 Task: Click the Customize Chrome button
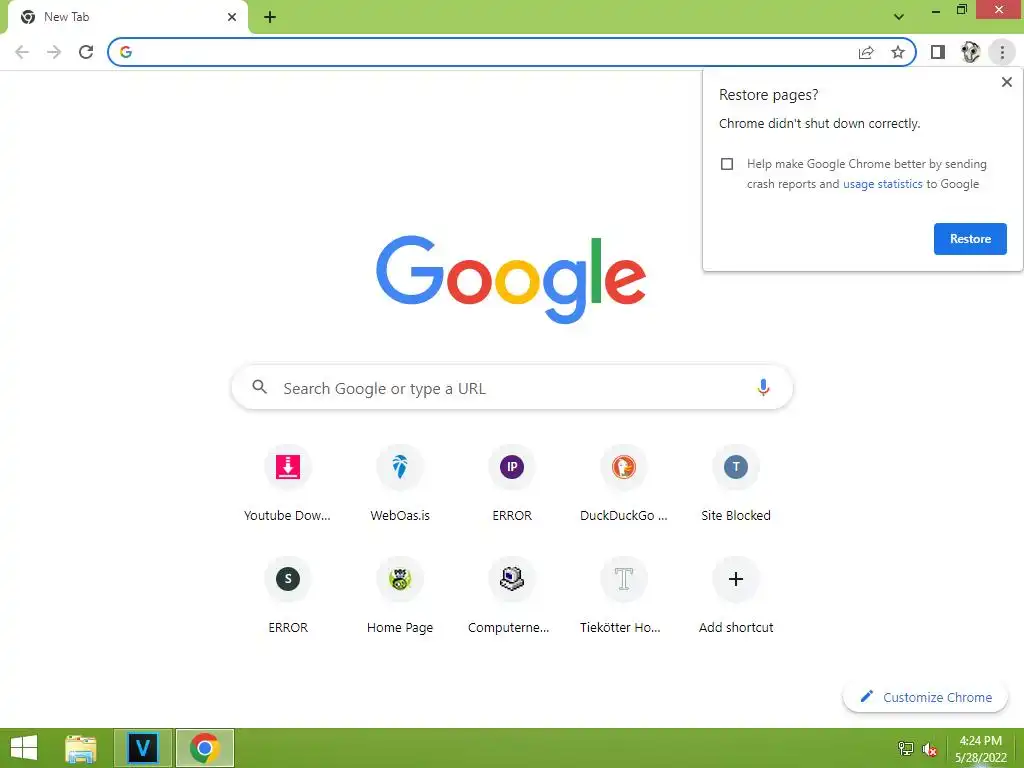click(x=925, y=697)
